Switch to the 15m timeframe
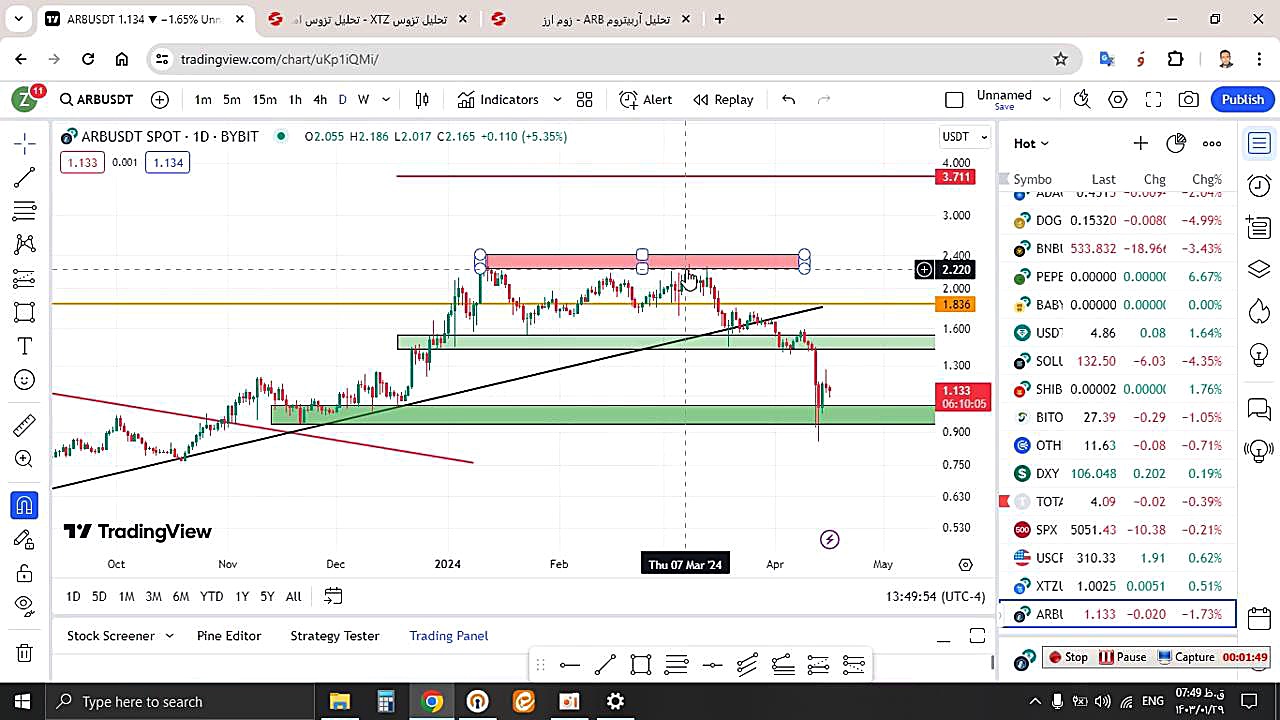1280x720 pixels. 264,99
